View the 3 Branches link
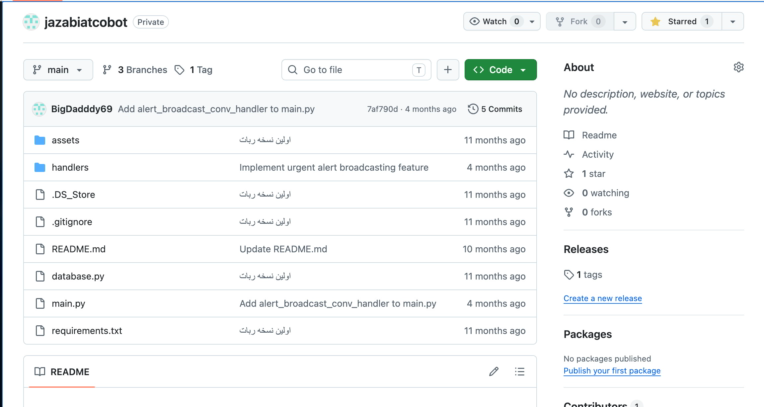This screenshot has height=407, width=764. (134, 70)
